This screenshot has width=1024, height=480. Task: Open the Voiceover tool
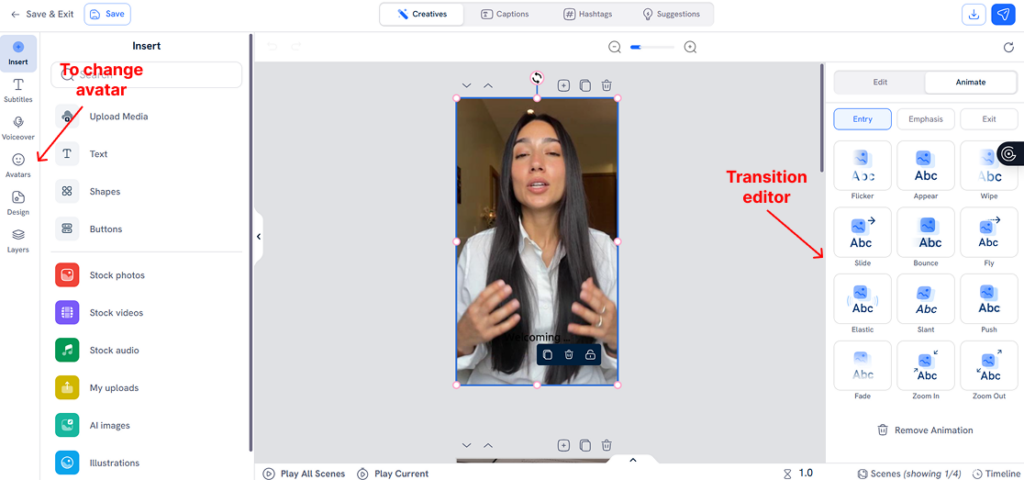click(18, 127)
